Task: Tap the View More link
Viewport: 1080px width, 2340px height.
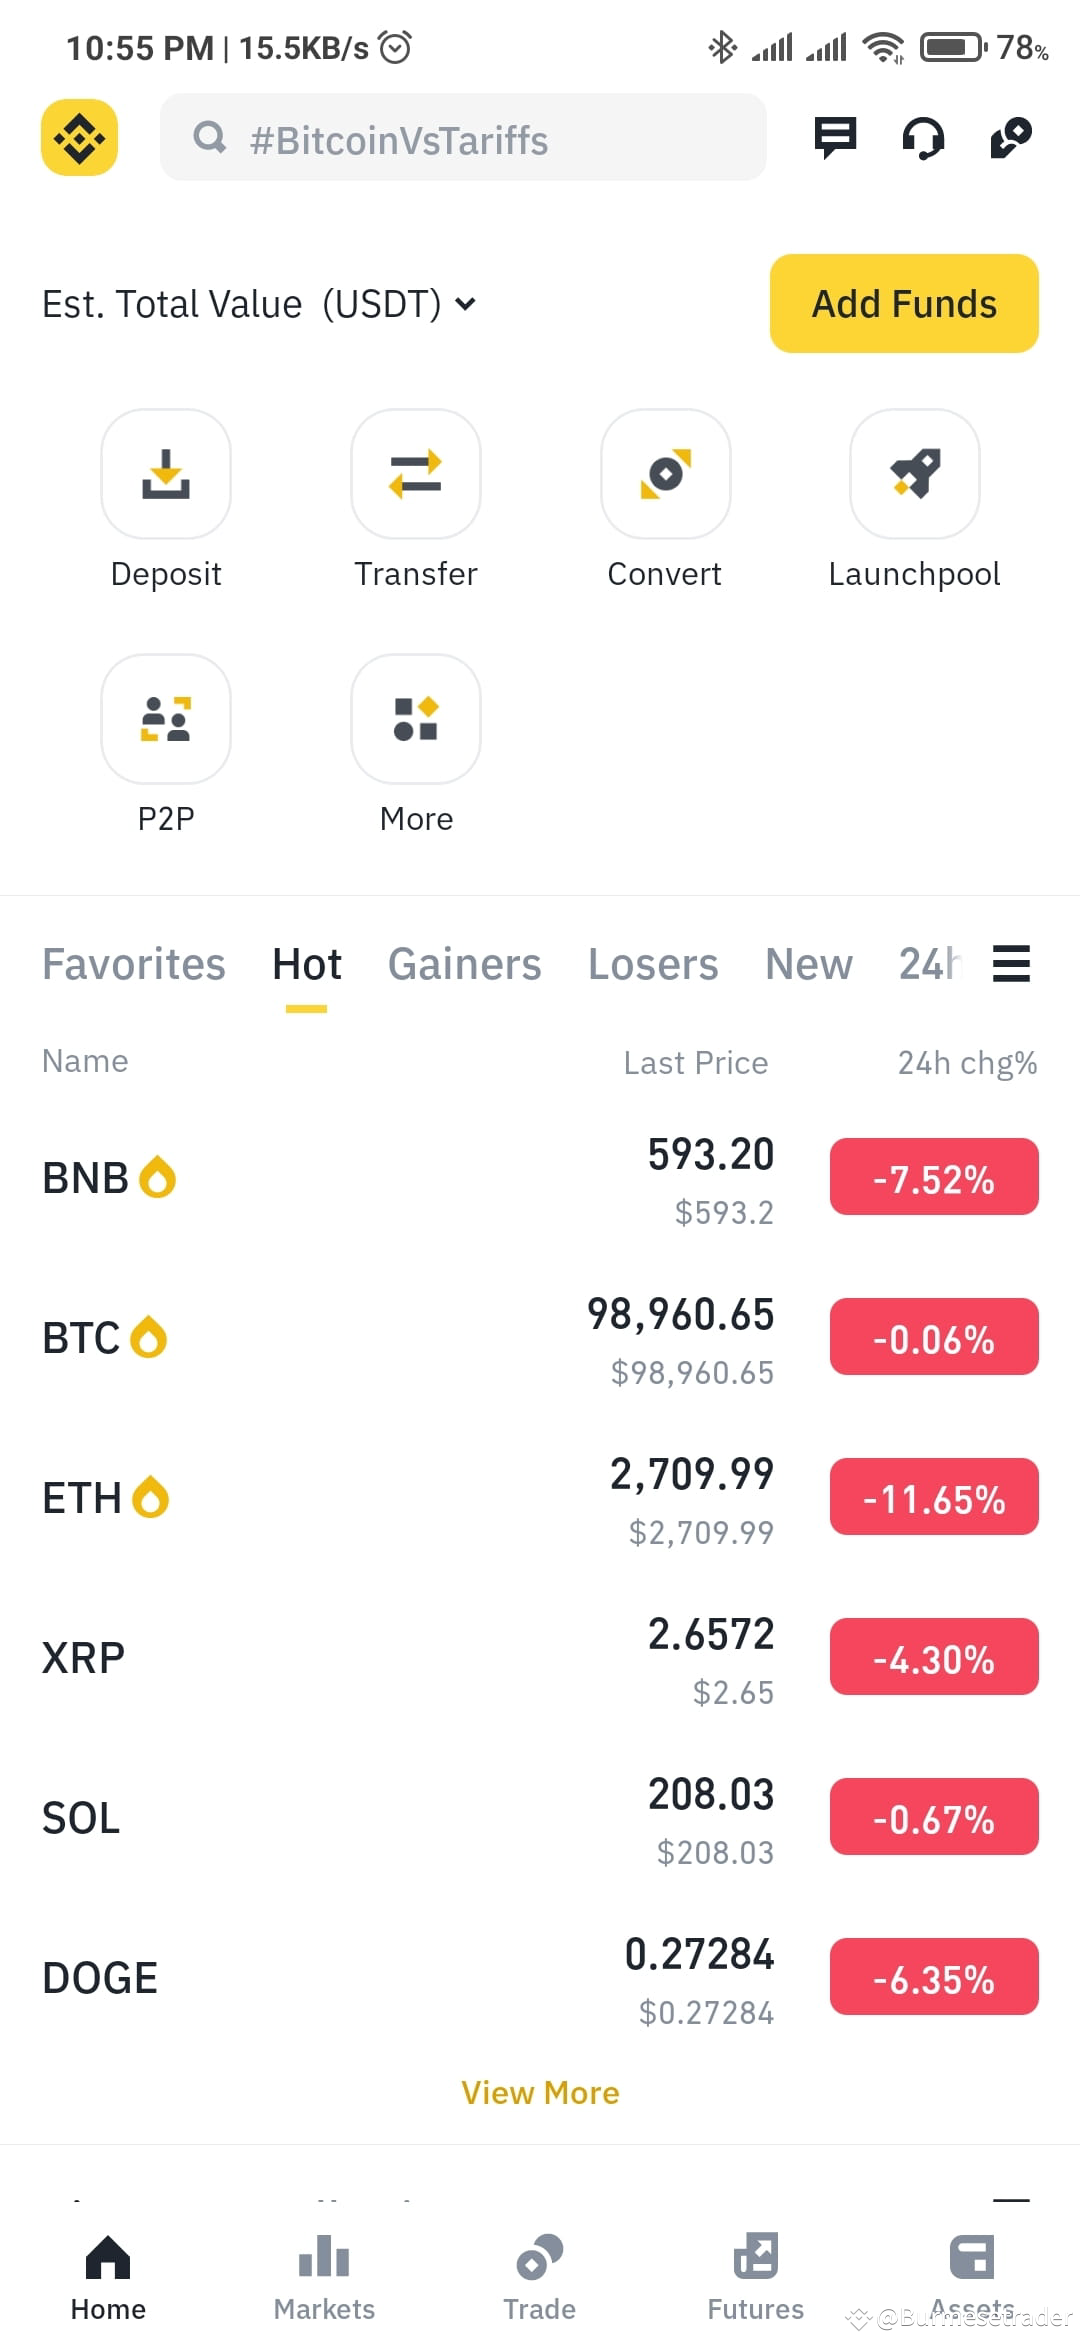Action: point(540,2092)
